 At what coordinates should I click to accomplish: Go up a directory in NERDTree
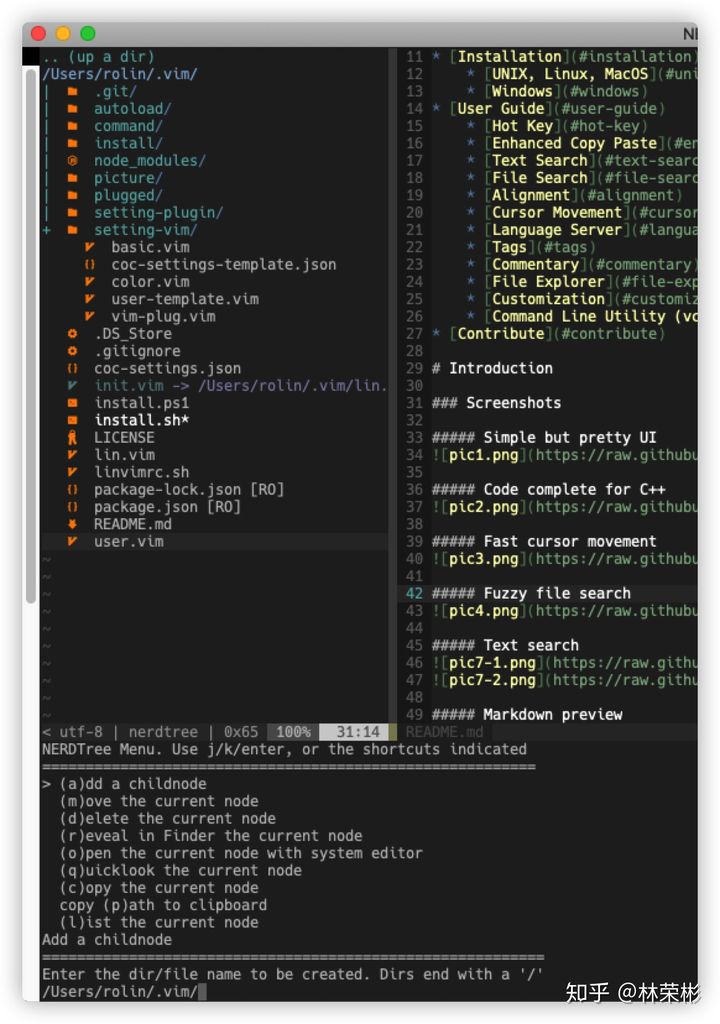[98, 57]
